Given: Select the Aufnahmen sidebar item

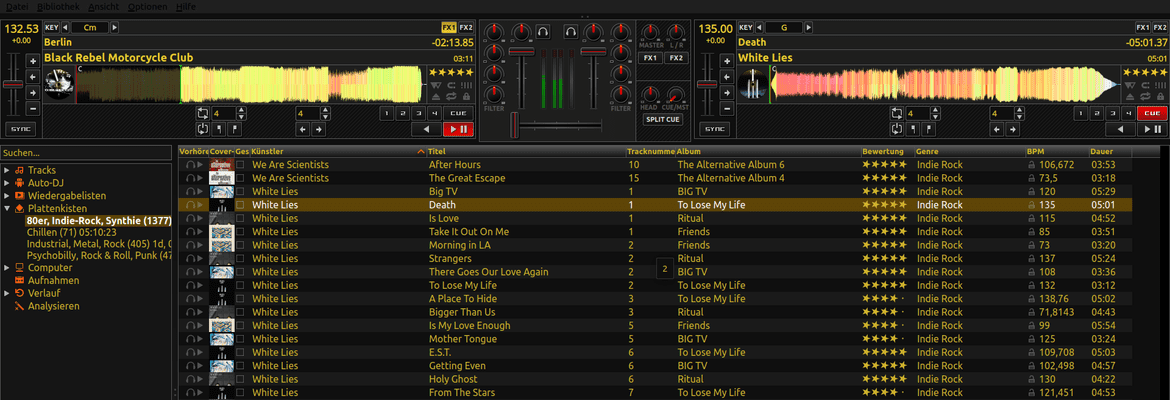Looking at the screenshot, I should (53, 281).
